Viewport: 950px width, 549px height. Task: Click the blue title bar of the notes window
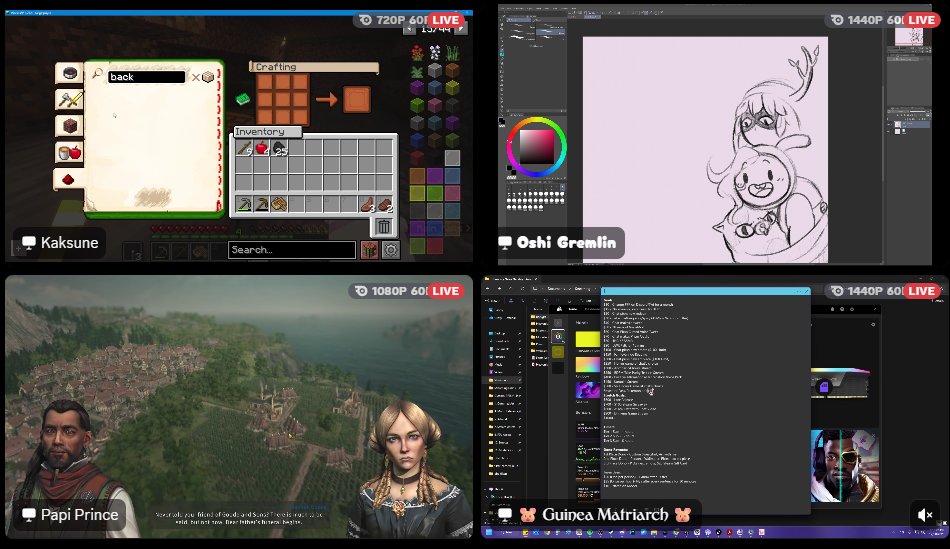pos(705,291)
